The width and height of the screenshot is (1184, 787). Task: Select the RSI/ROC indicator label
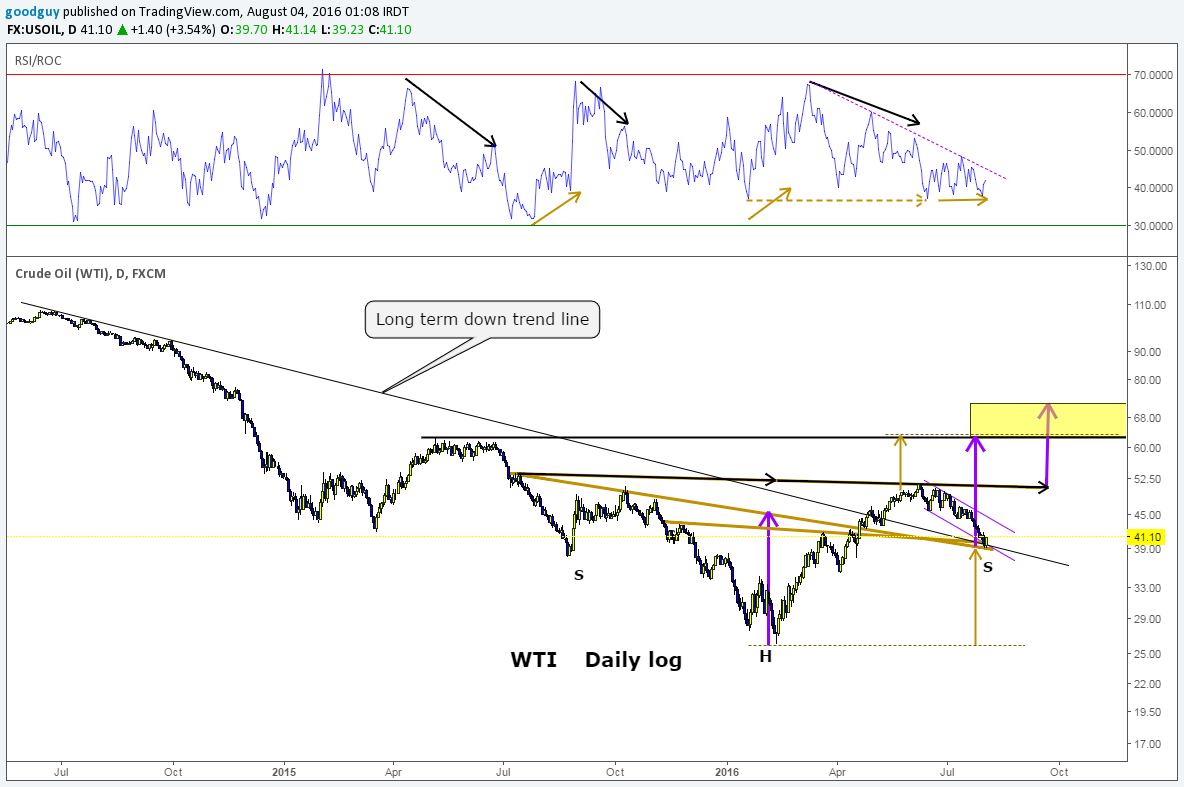(37, 60)
